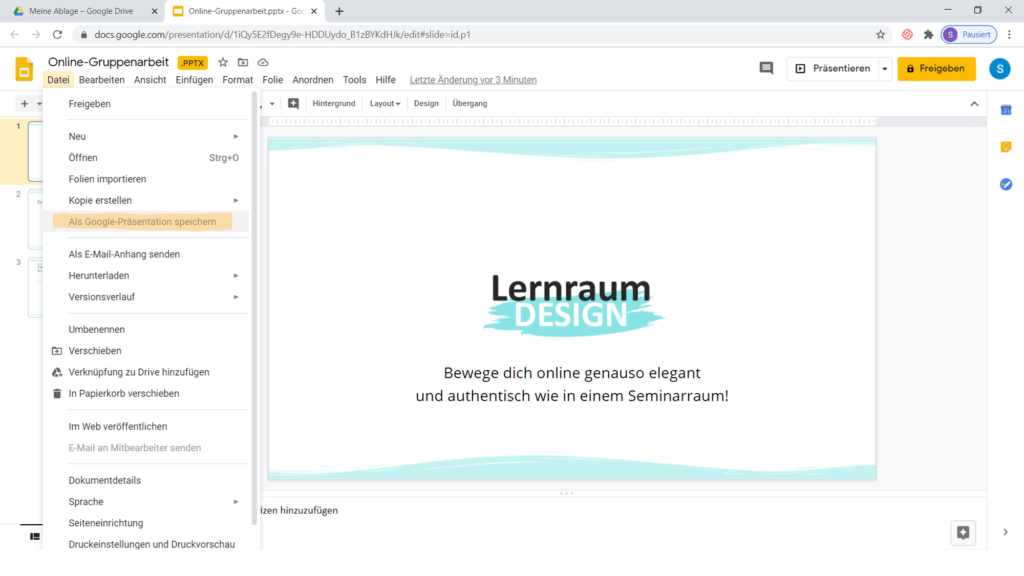Open the comment history
The height and width of the screenshot is (576, 1024).
(766, 67)
